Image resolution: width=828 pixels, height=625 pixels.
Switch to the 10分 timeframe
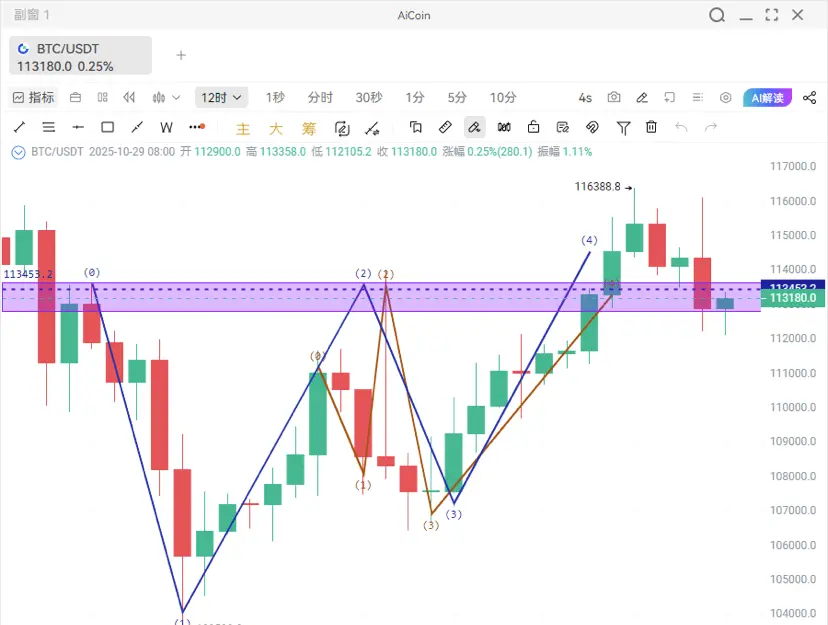(x=503, y=98)
